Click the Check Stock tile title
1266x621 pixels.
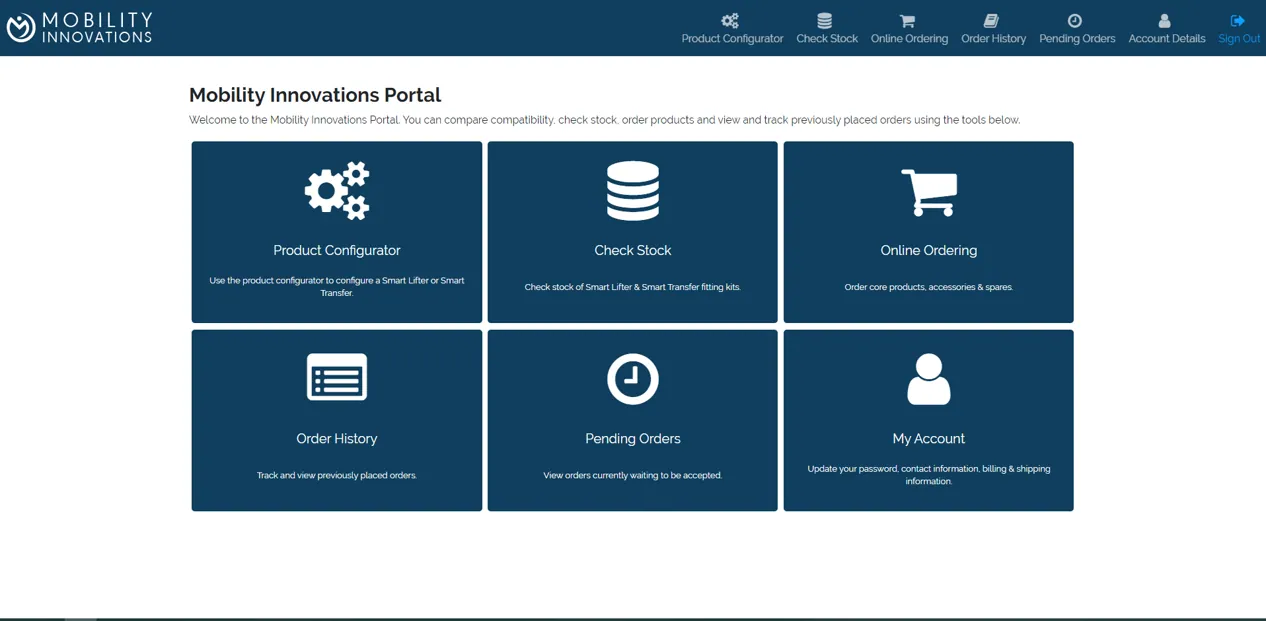click(x=633, y=251)
